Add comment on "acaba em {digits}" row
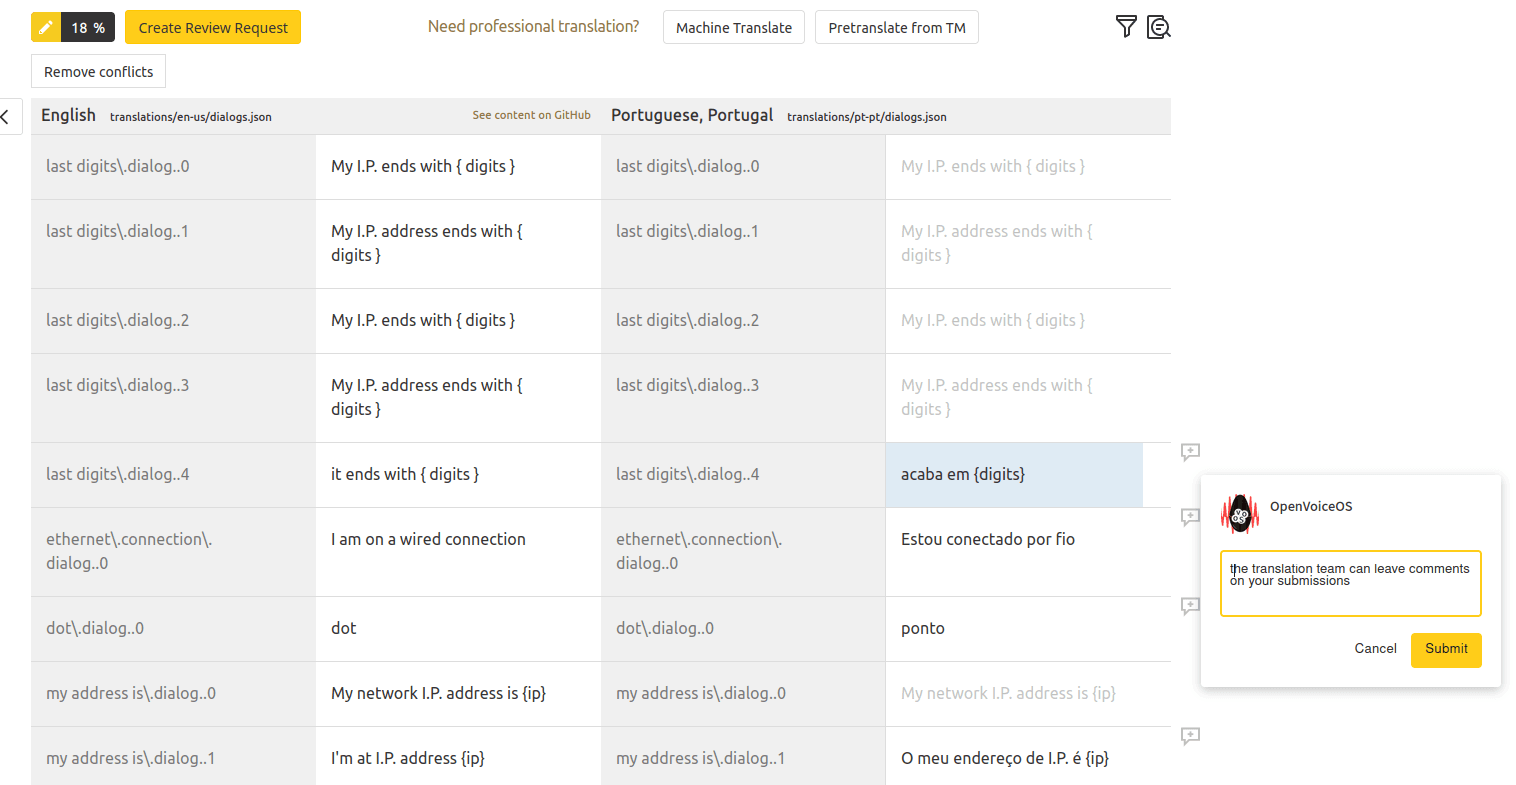 point(1190,452)
